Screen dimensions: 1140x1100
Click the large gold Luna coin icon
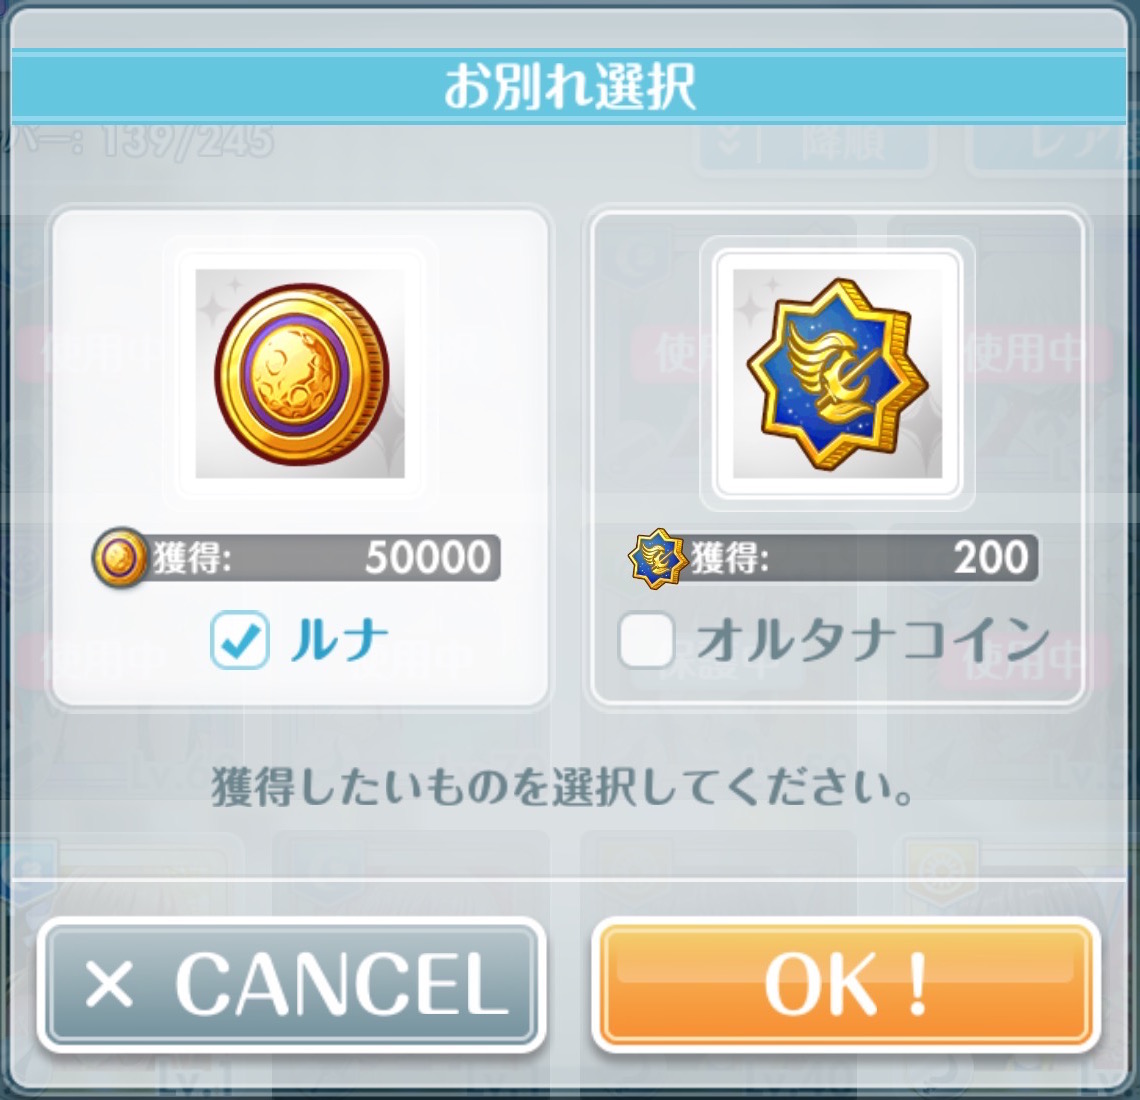(x=300, y=373)
